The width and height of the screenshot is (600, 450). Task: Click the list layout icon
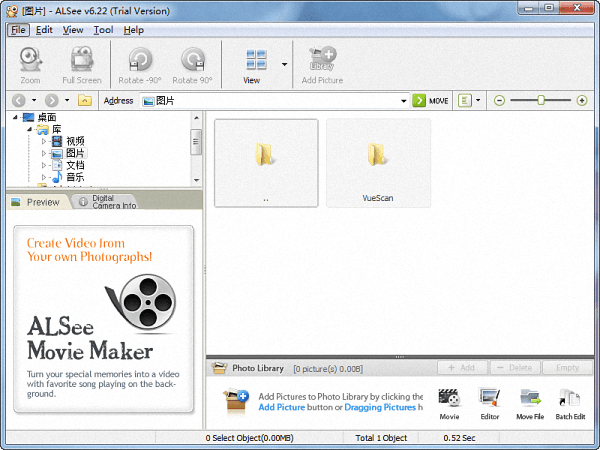point(465,101)
